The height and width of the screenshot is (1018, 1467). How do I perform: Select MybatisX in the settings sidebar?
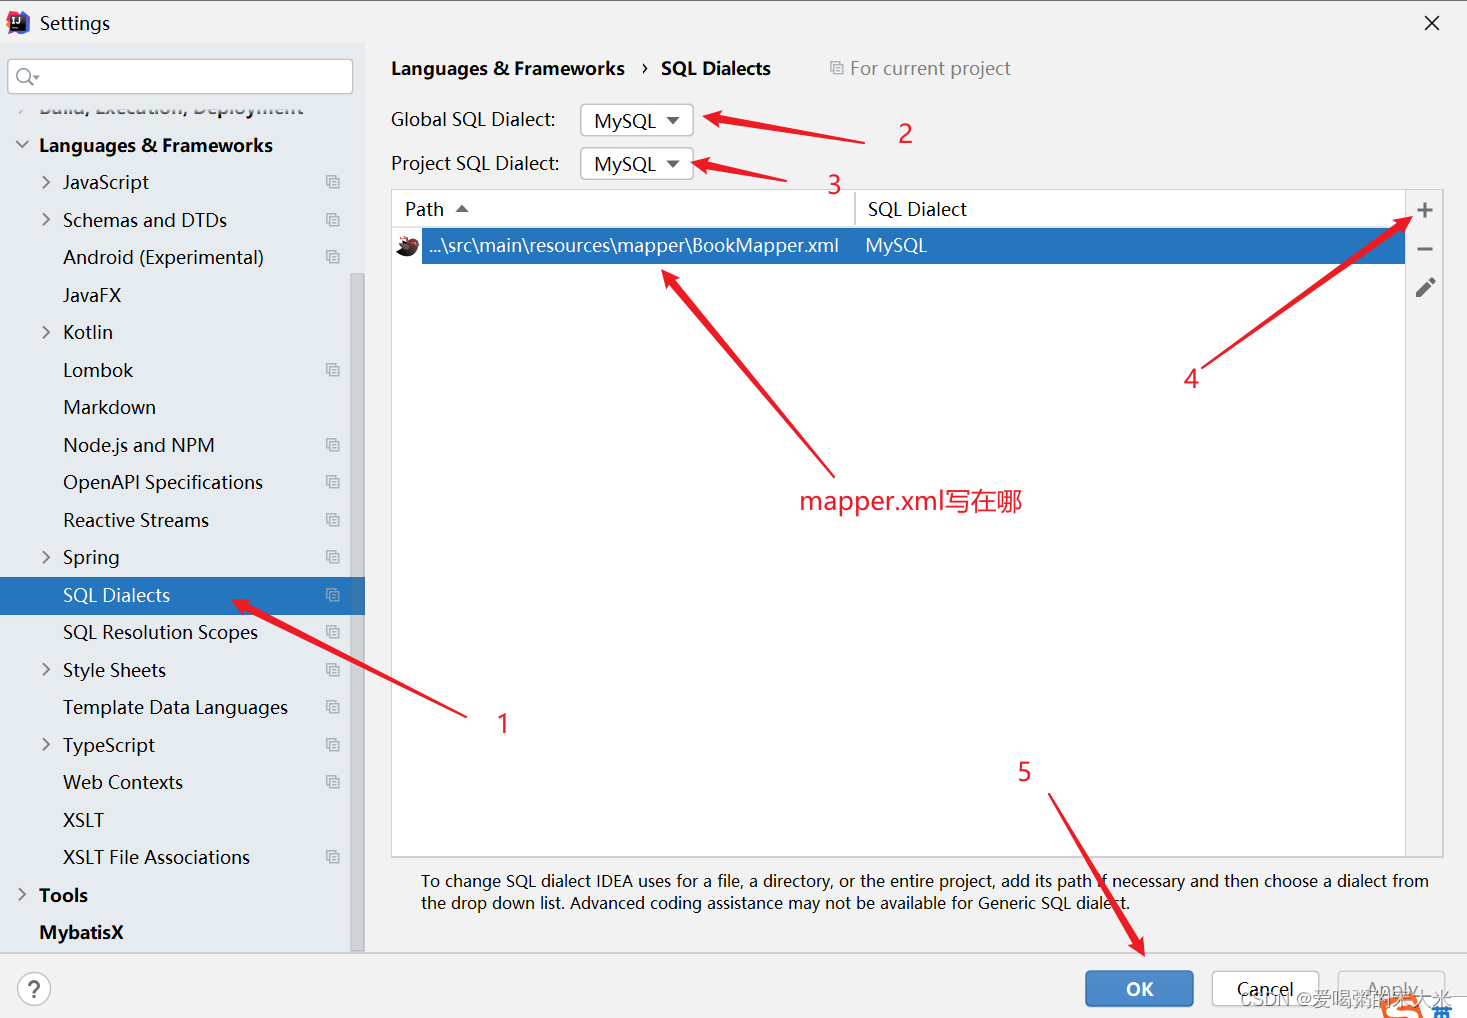coord(81,932)
